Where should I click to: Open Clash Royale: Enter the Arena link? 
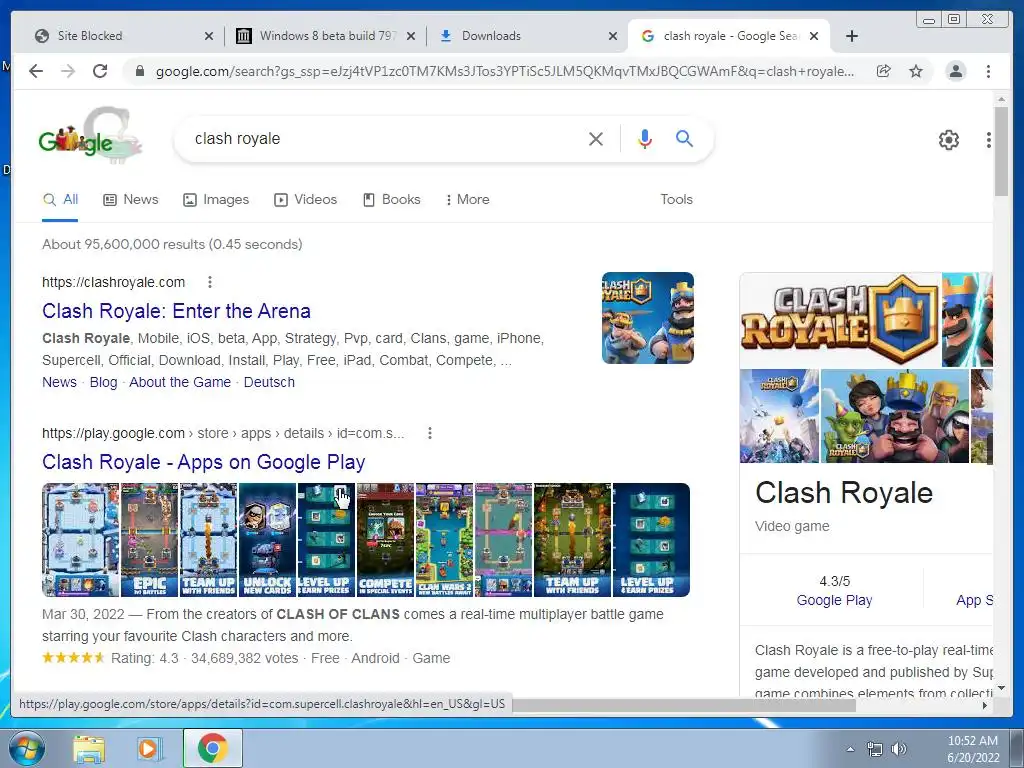[x=176, y=311]
